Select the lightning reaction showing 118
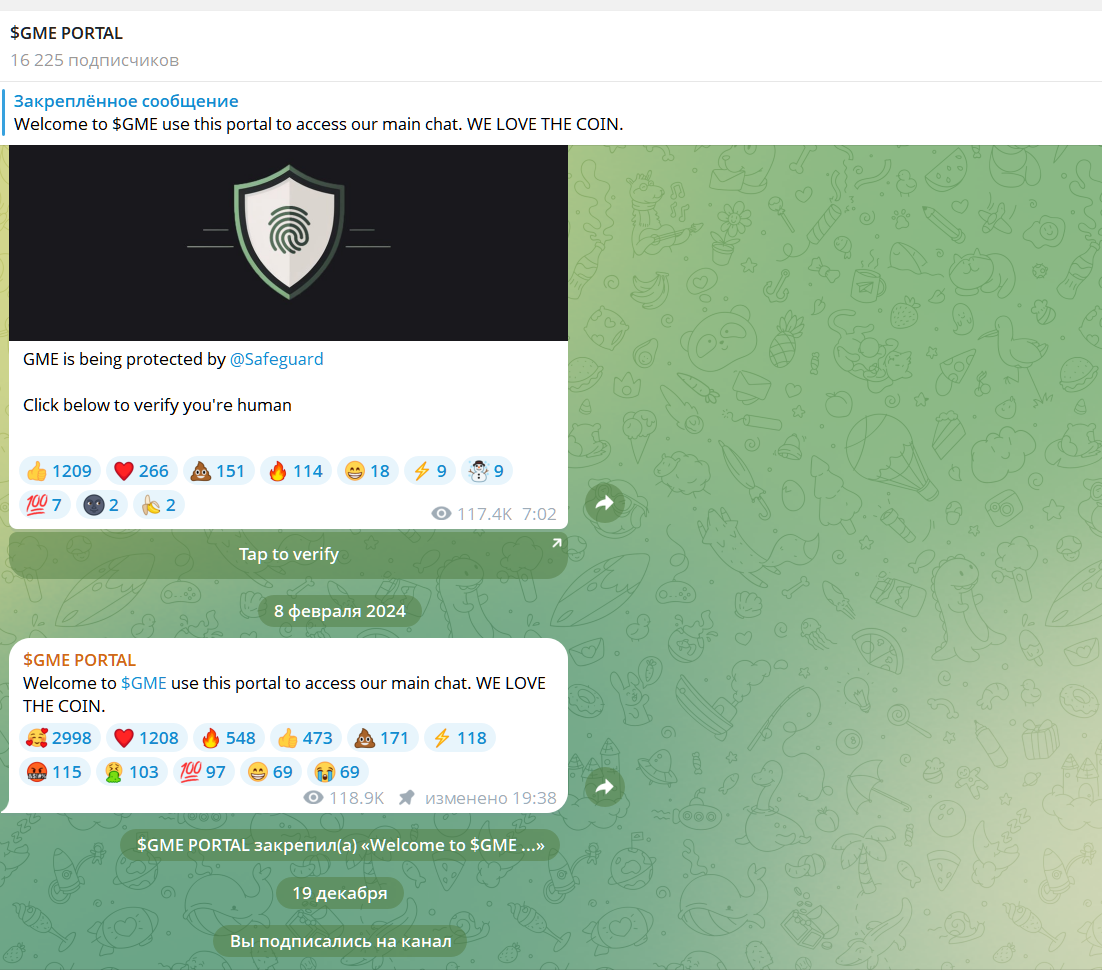Image resolution: width=1102 pixels, height=974 pixels. pyautogui.click(x=460, y=738)
